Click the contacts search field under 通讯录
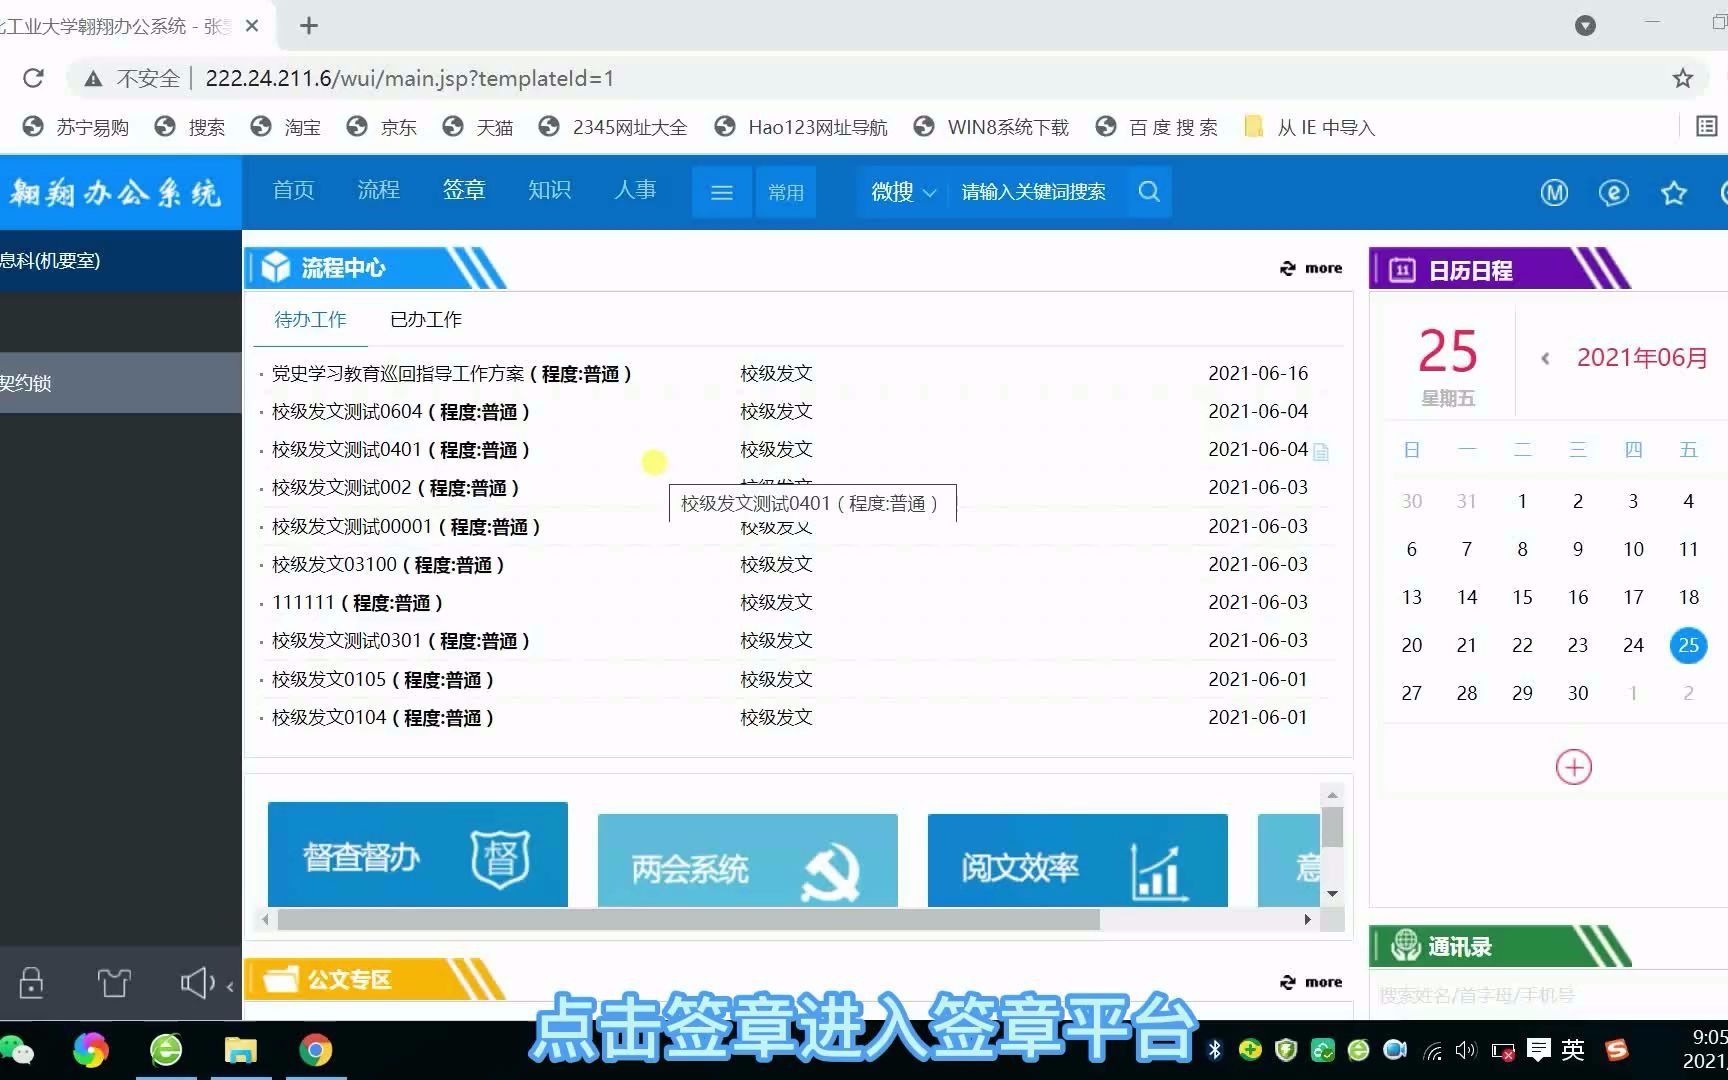The image size is (1728, 1080). click(x=1550, y=995)
